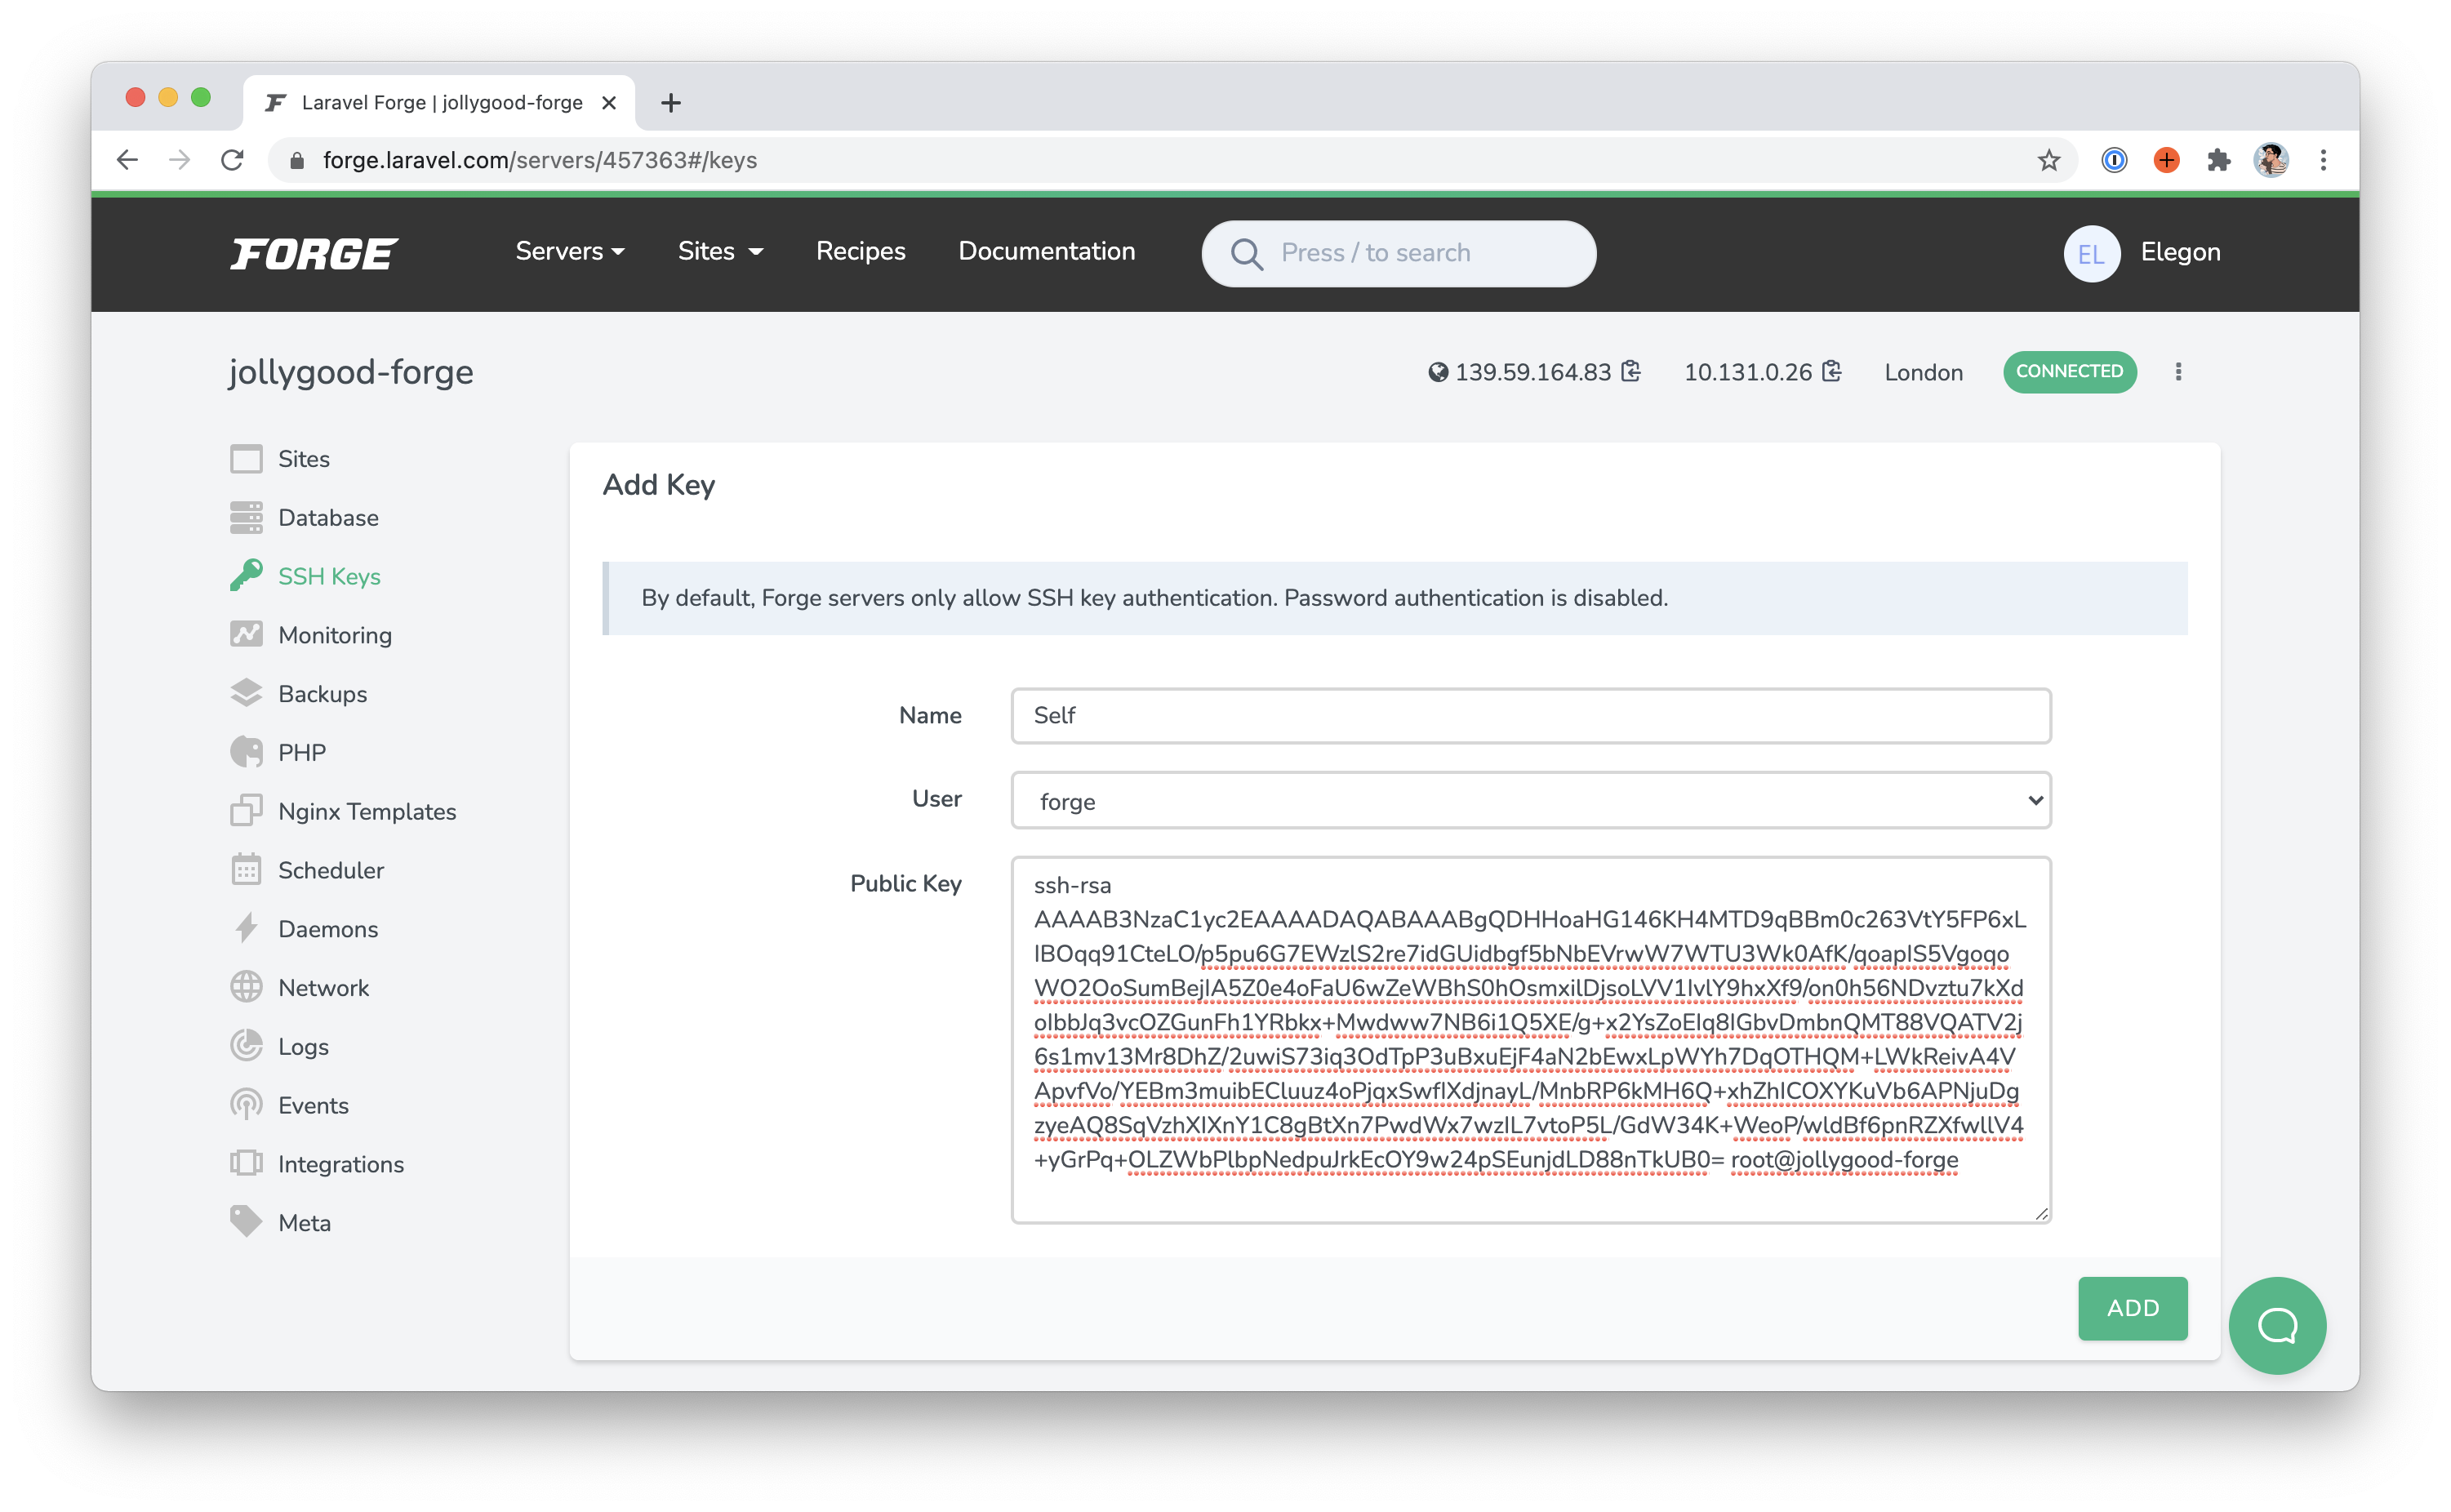Open Chrome three-dot menu

2323,160
